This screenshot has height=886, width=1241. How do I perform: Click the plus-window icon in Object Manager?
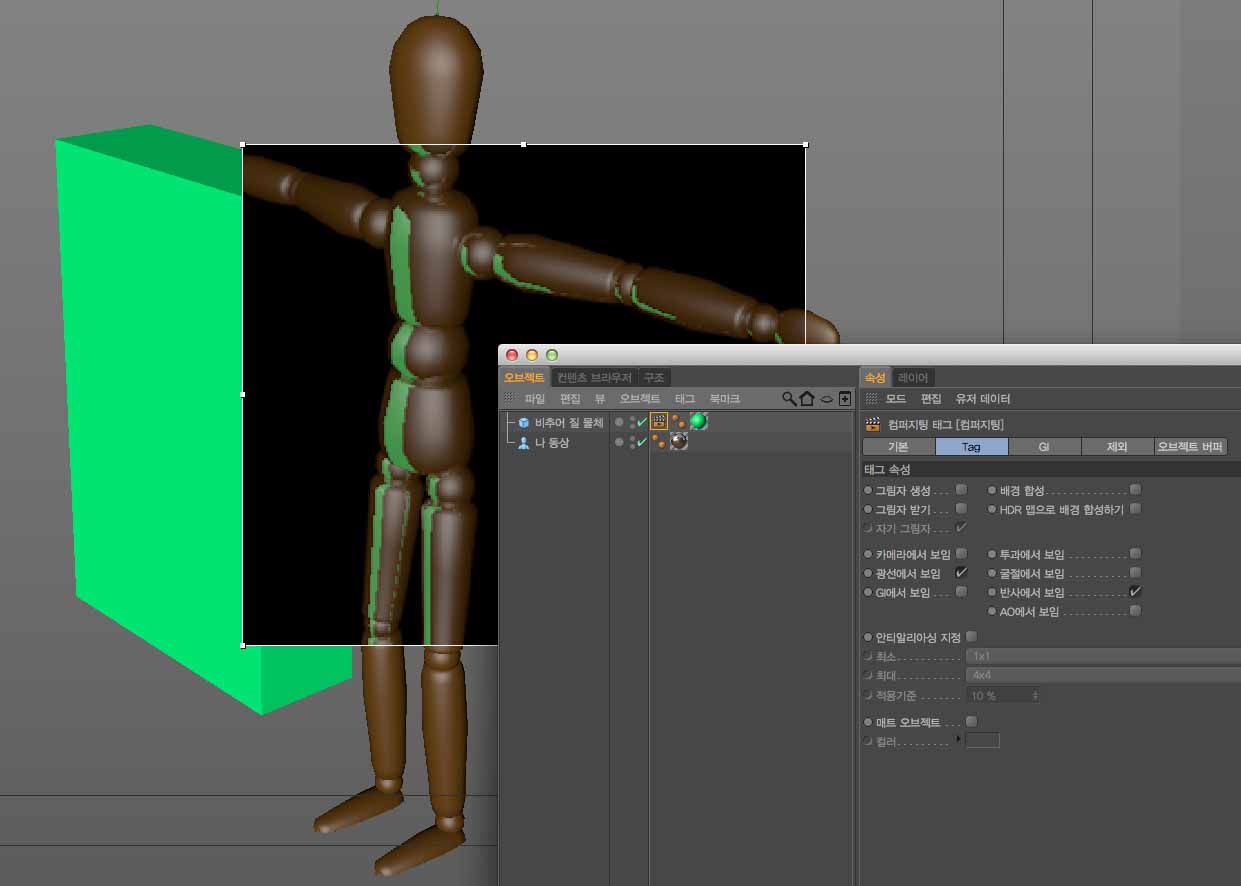click(x=845, y=399)
